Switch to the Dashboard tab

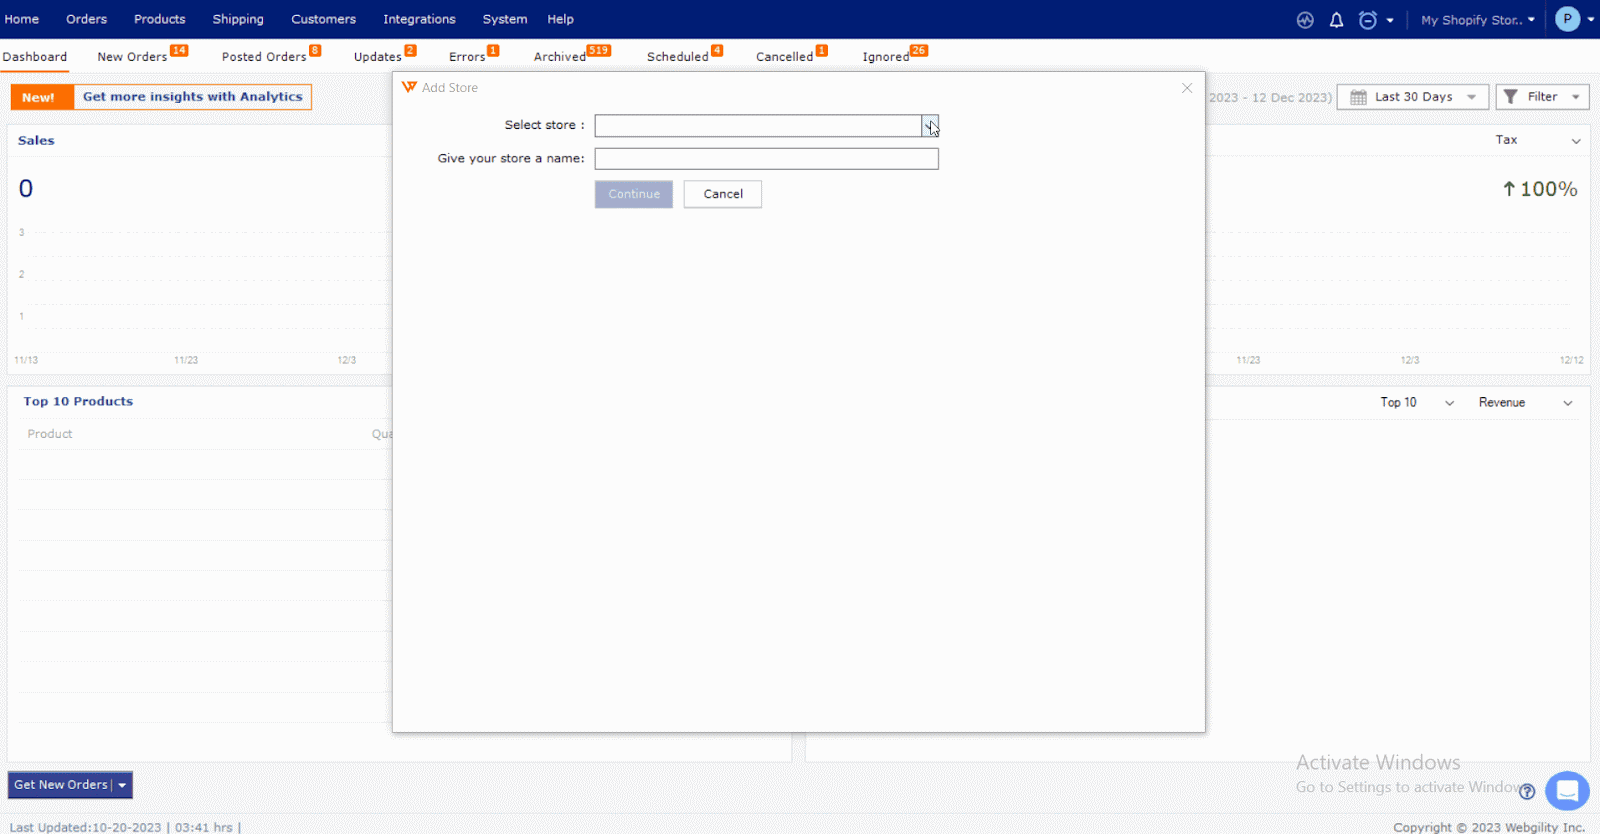pos(35,57)
